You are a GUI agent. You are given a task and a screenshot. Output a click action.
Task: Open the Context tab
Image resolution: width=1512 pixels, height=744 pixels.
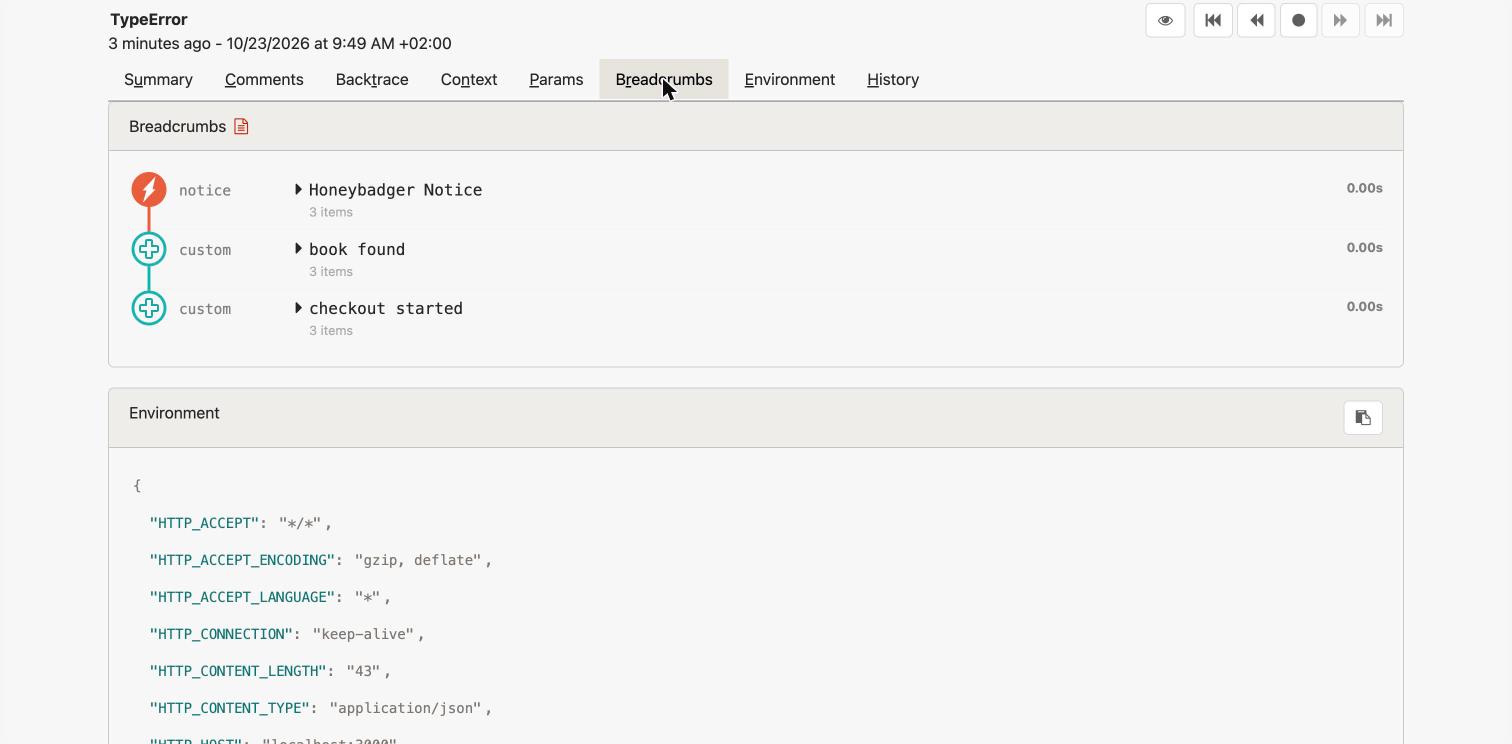(469, 80)
